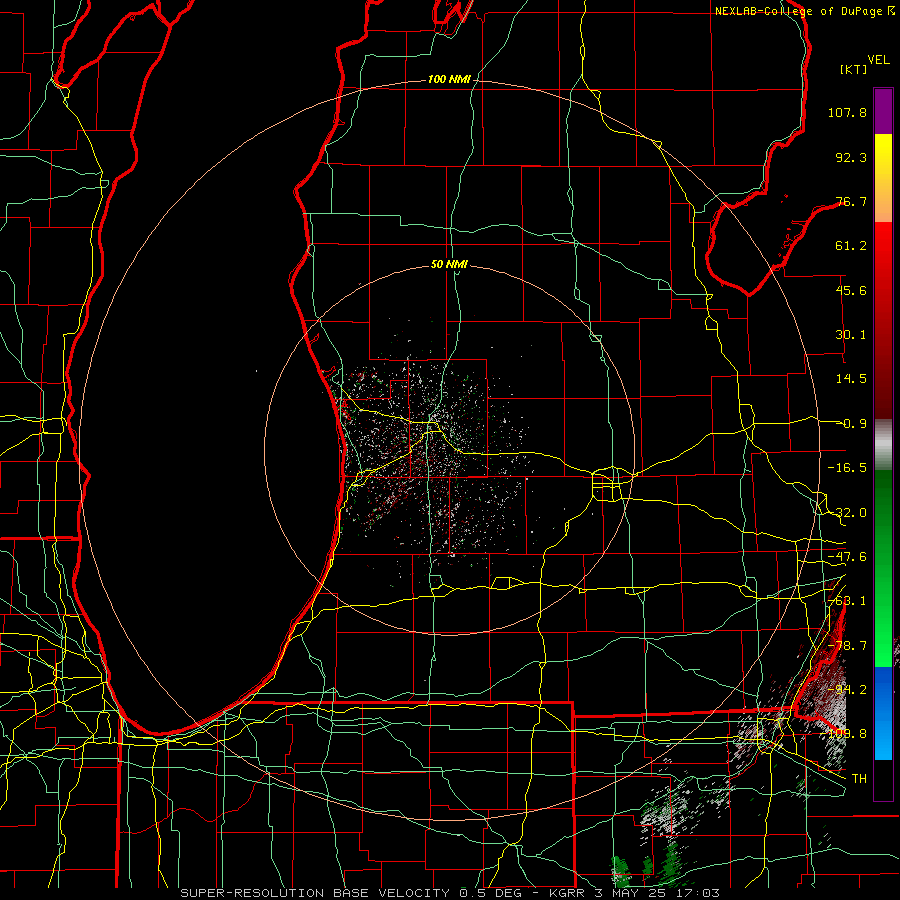The image size is (900, 900).
Task: Select the 45.6 velocity scale value
Action: click(x=851, y=290)
